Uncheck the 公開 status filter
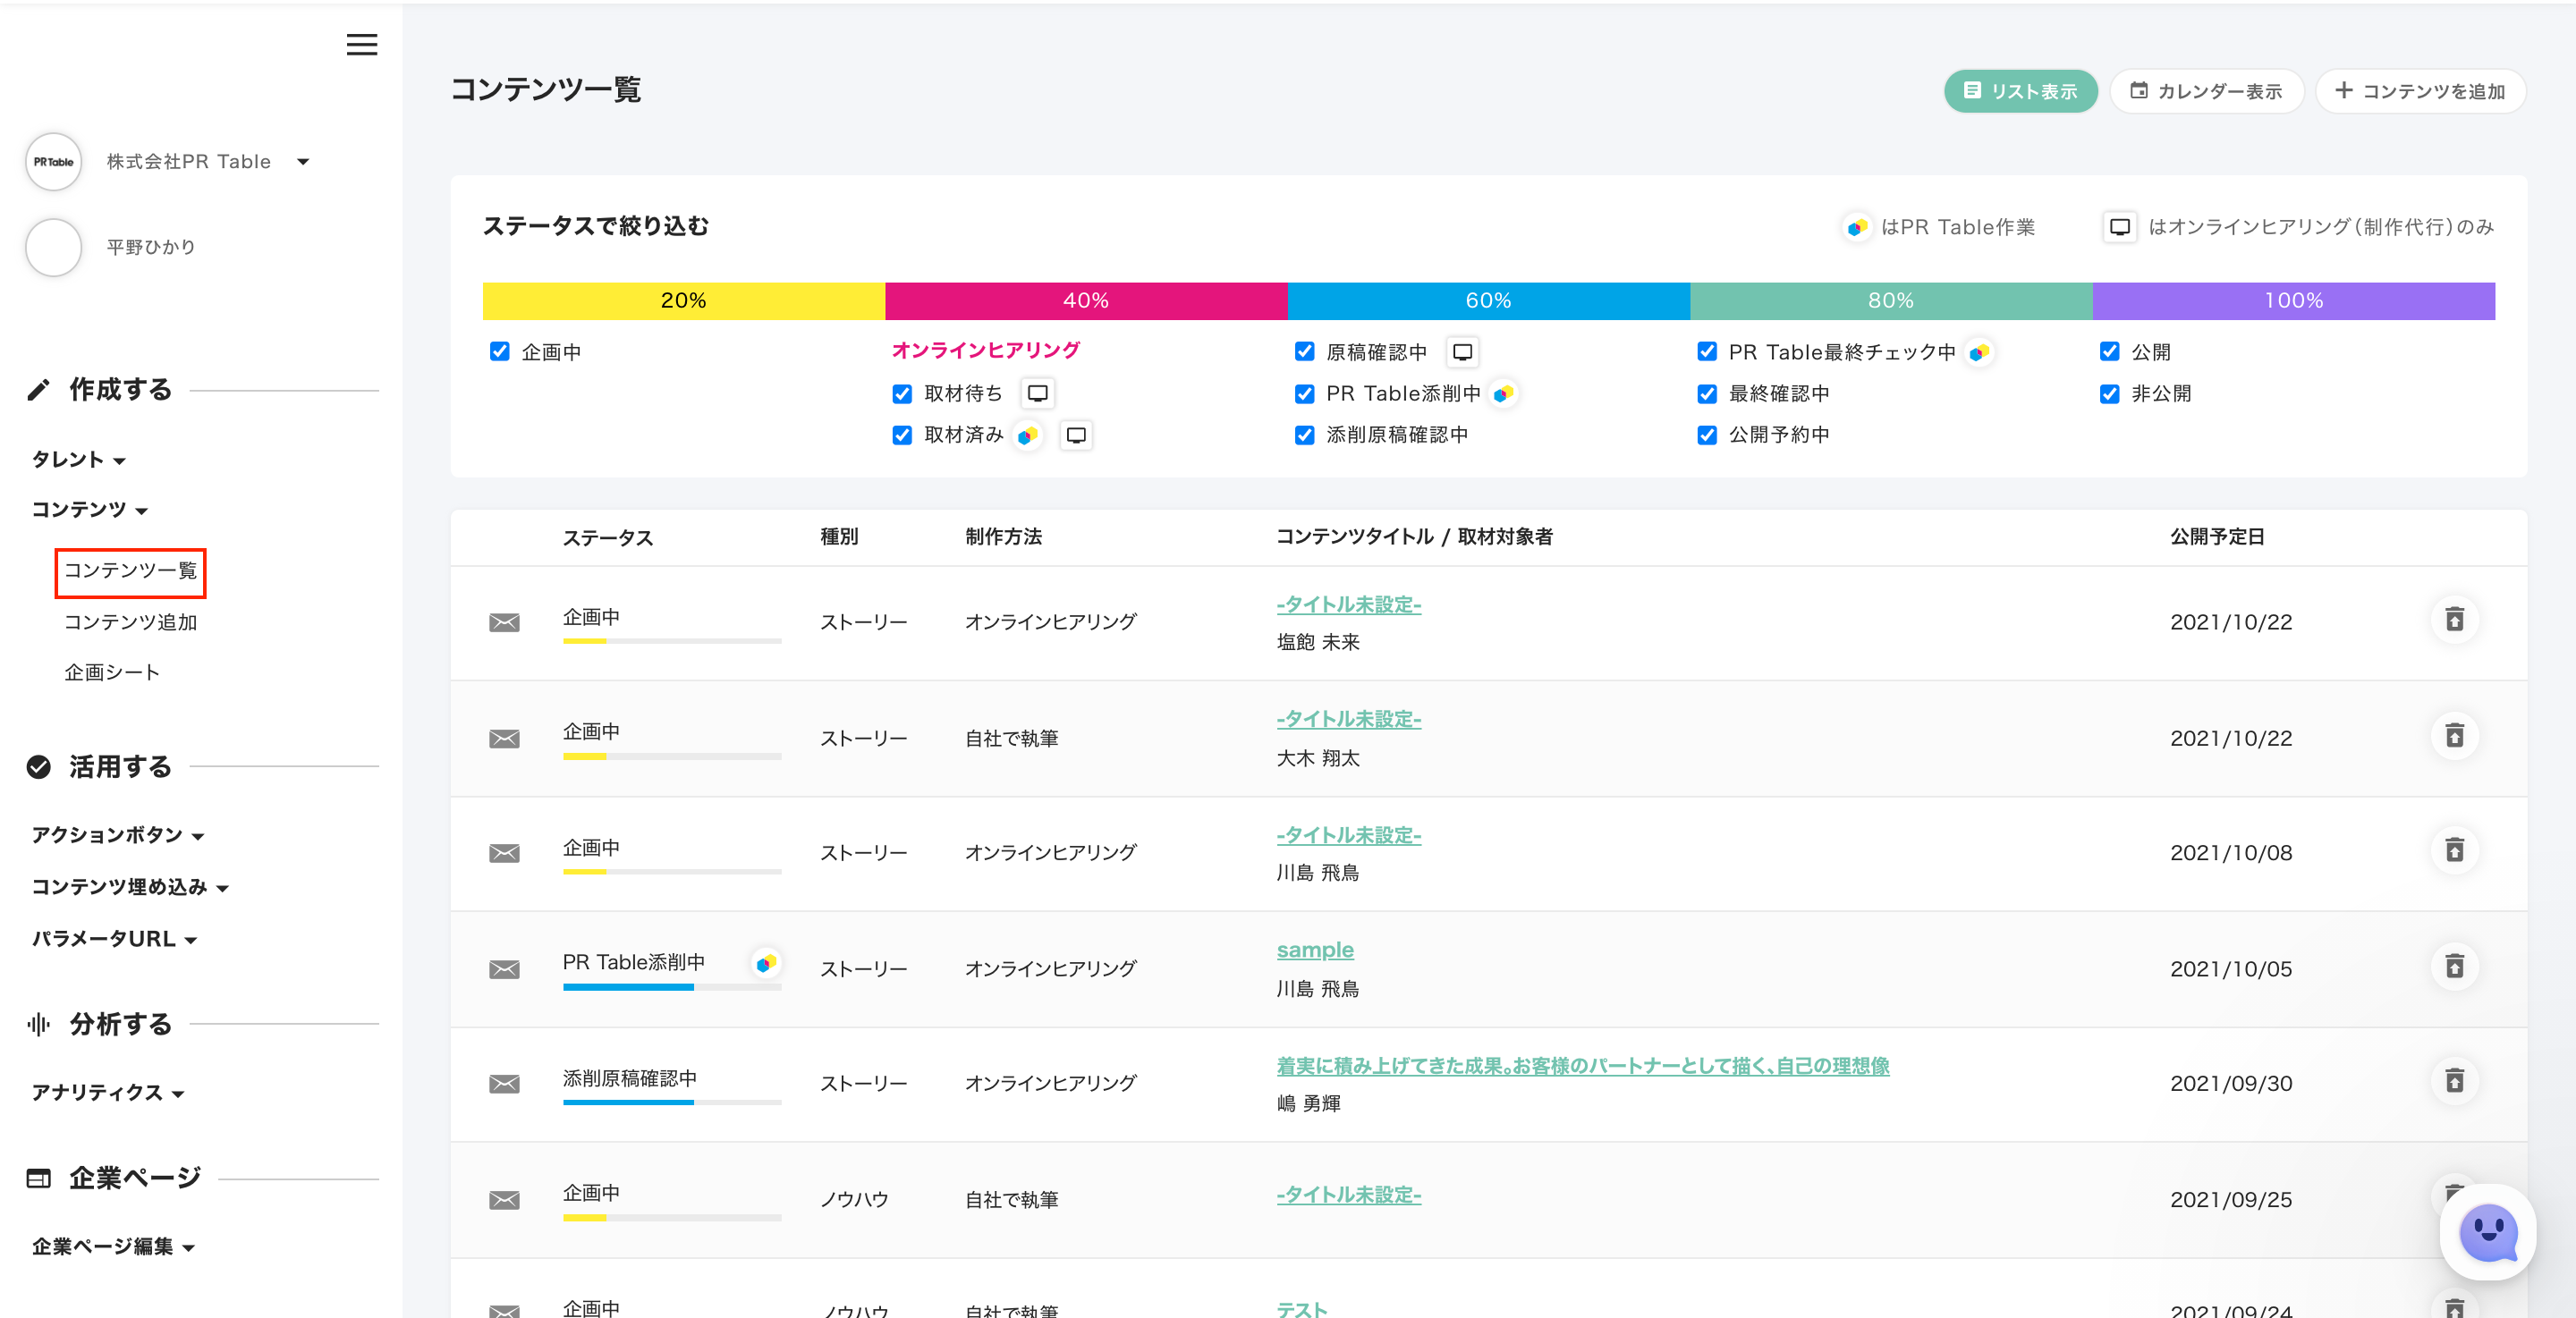The image size is (2576, 1318). 2109,351
